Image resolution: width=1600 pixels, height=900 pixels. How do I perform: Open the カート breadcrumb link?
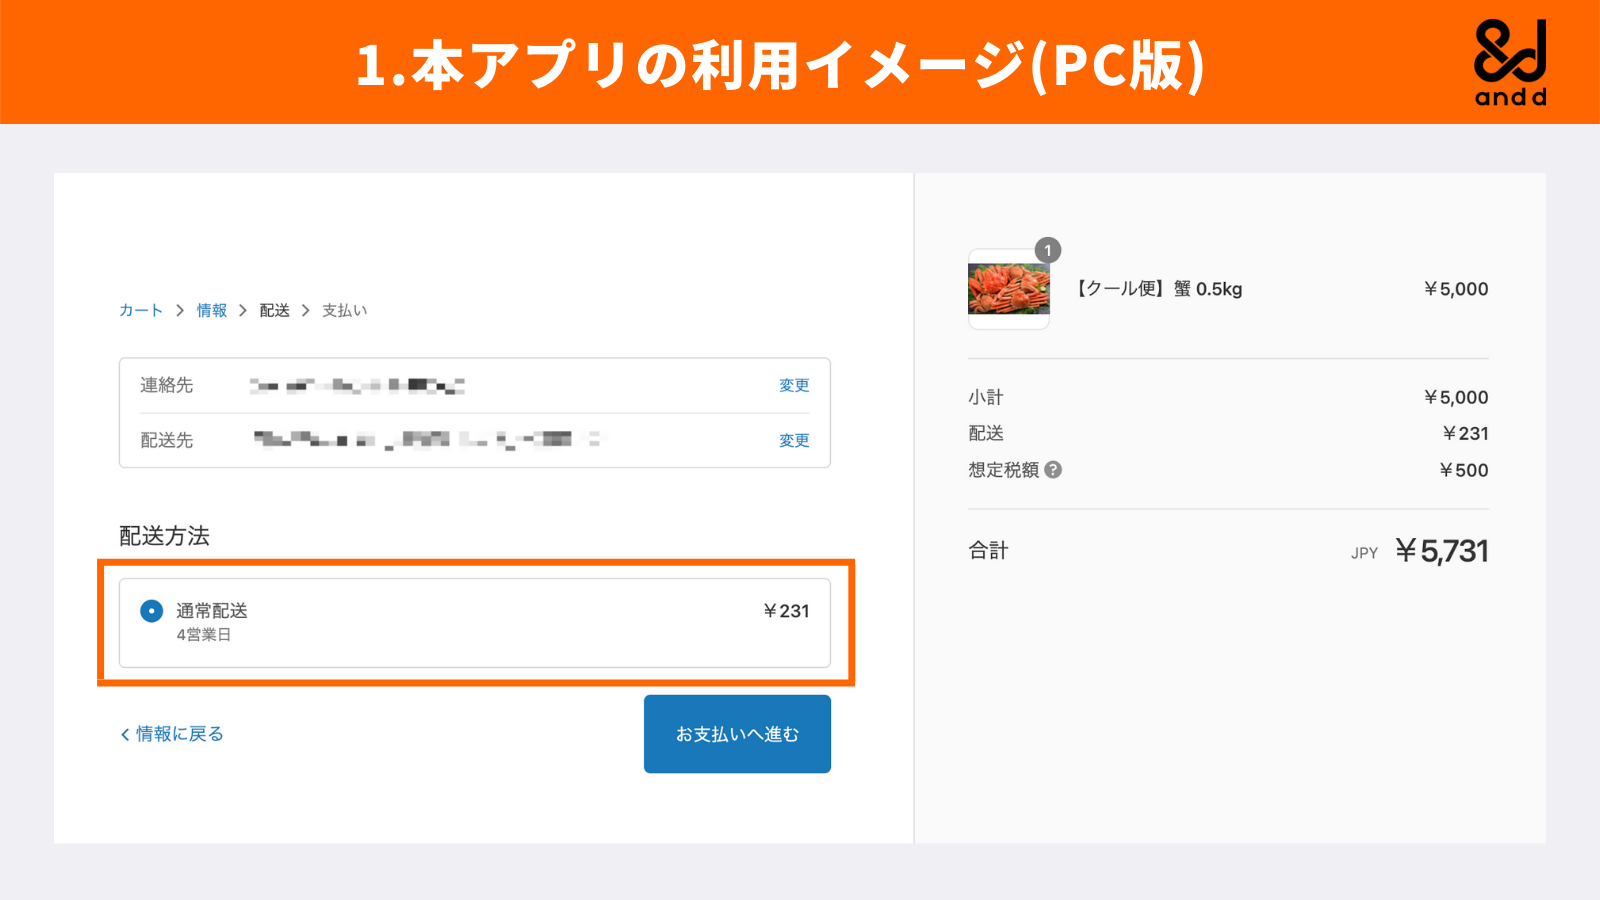[x=140, y=311]
